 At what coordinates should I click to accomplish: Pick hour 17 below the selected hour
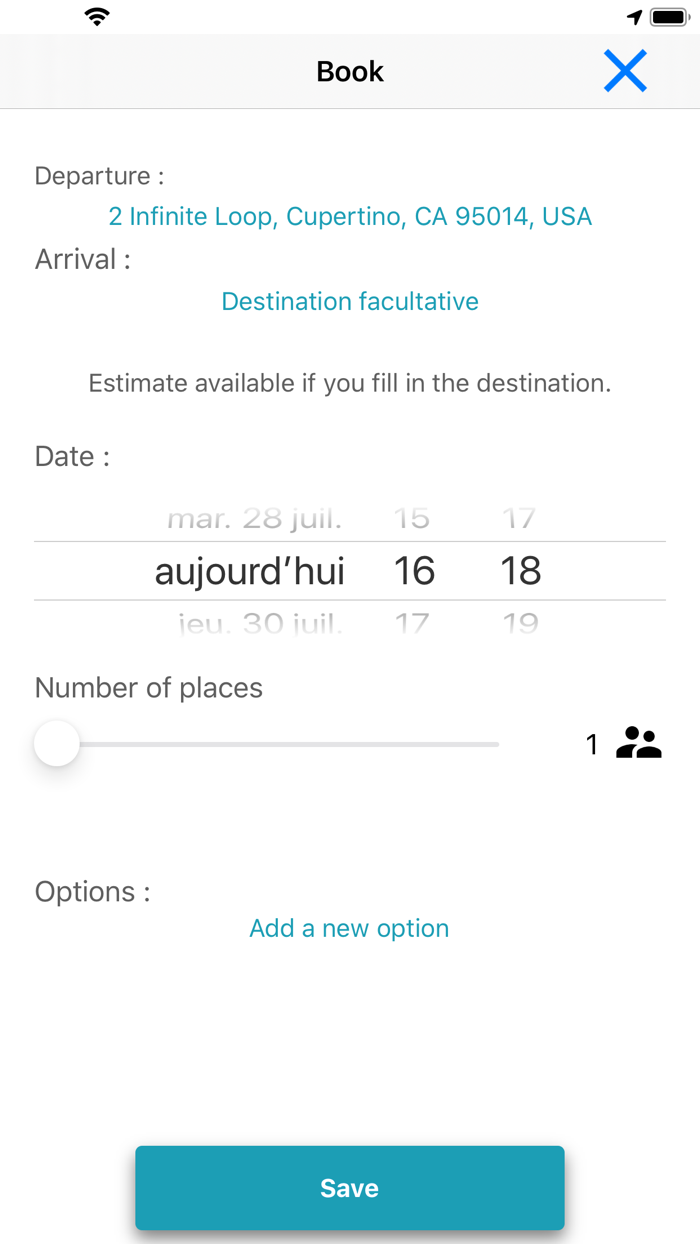click(412, 624)
